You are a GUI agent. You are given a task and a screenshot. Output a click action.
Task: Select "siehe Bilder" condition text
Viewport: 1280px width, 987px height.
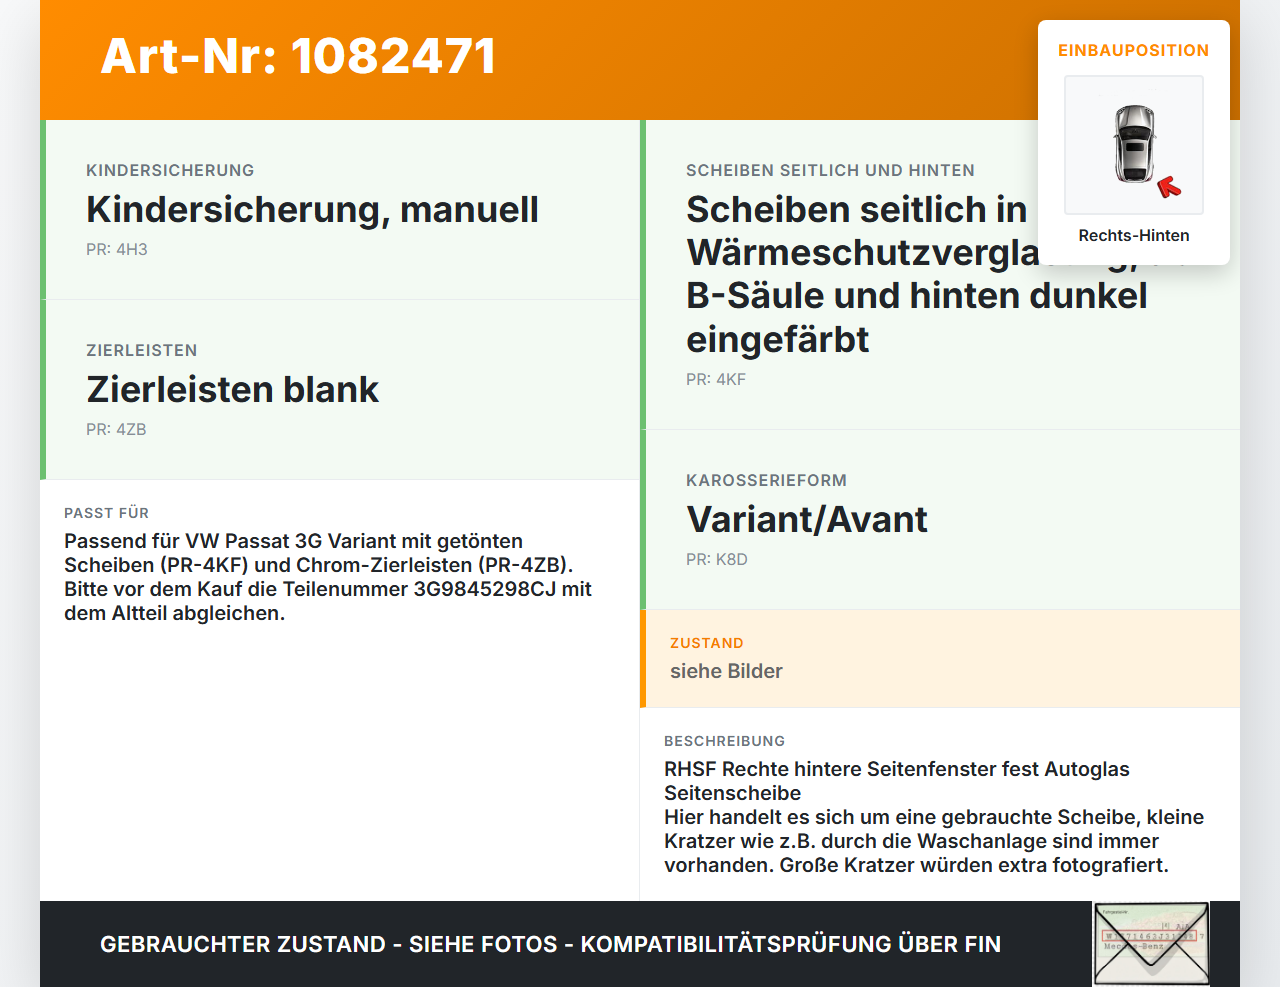pos(726,671)
